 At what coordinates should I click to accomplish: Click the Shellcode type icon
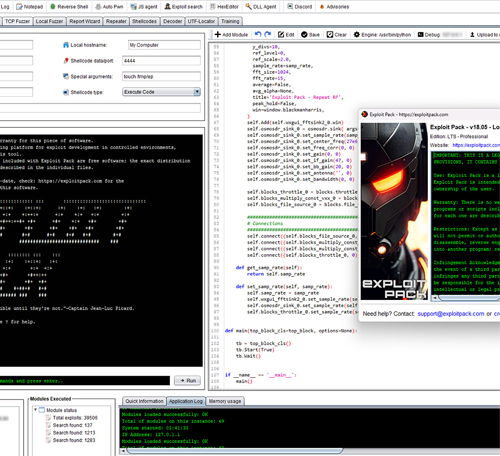click(66, 92)
